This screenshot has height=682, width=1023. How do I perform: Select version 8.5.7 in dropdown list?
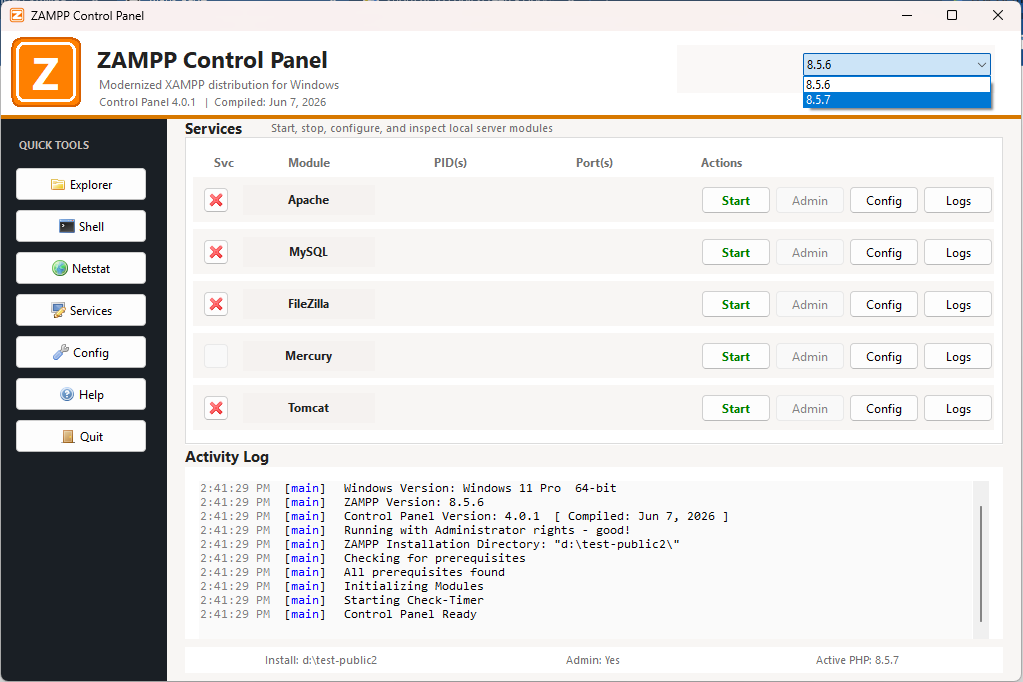coord(896,100)
